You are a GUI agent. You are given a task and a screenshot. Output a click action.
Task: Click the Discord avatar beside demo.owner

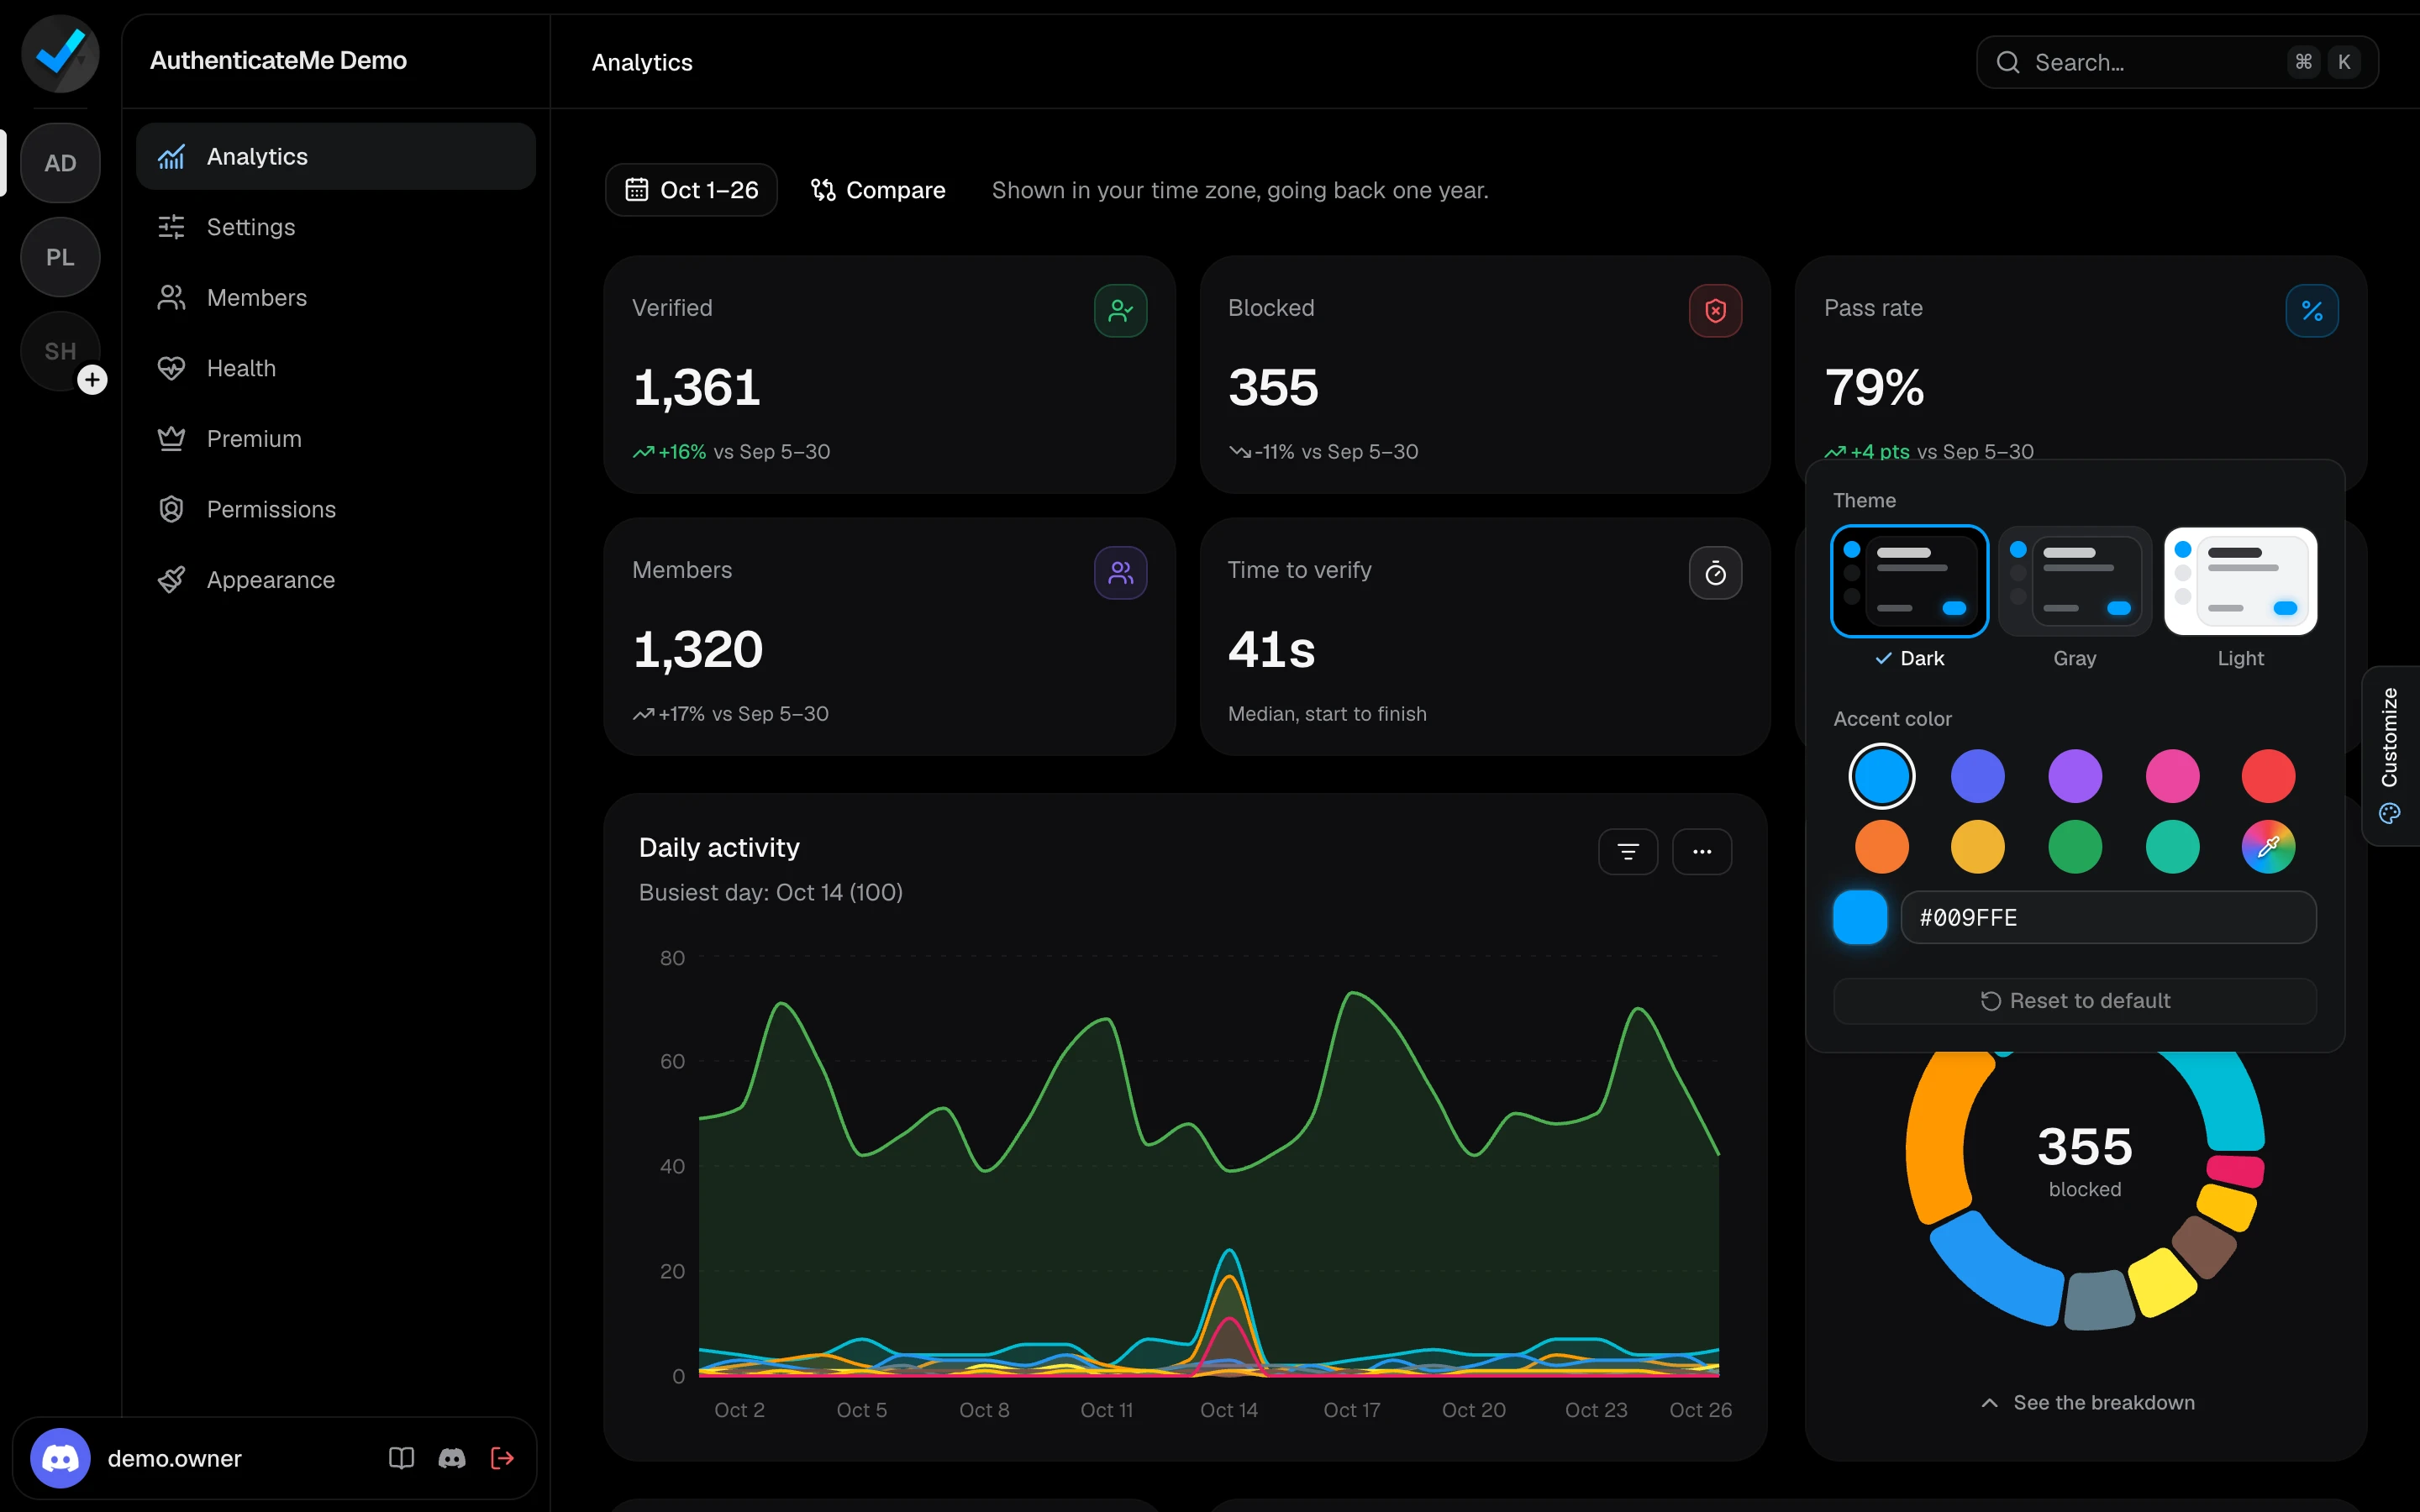(x=60, y=1458)
